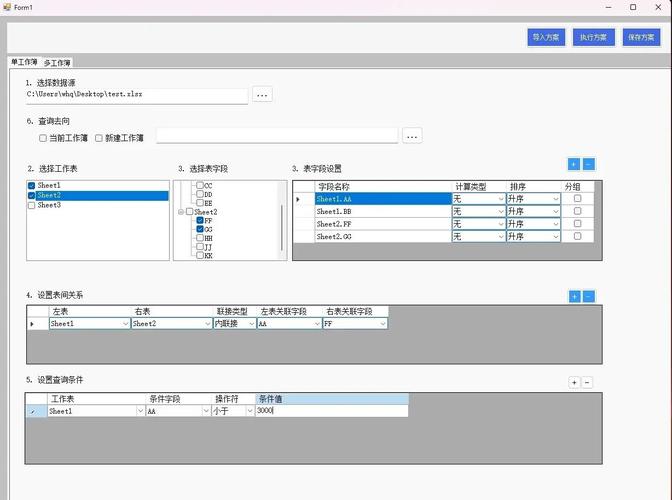Viewport: 672px width, 500px height.
Task: Select the row header arrow of Sheet1.AA row
Action: pyautogui.click(x=304, y=199)
